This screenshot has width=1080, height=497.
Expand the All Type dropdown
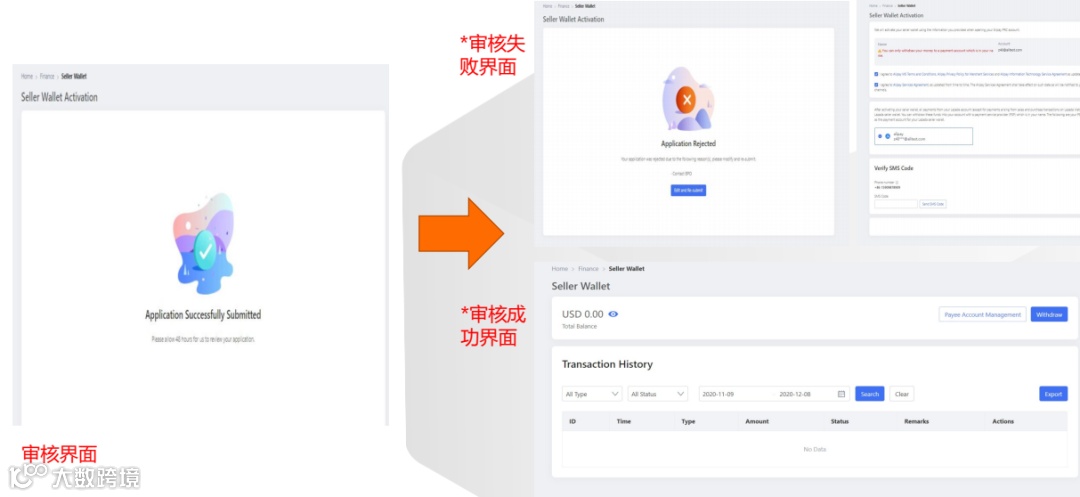[592, 394]
